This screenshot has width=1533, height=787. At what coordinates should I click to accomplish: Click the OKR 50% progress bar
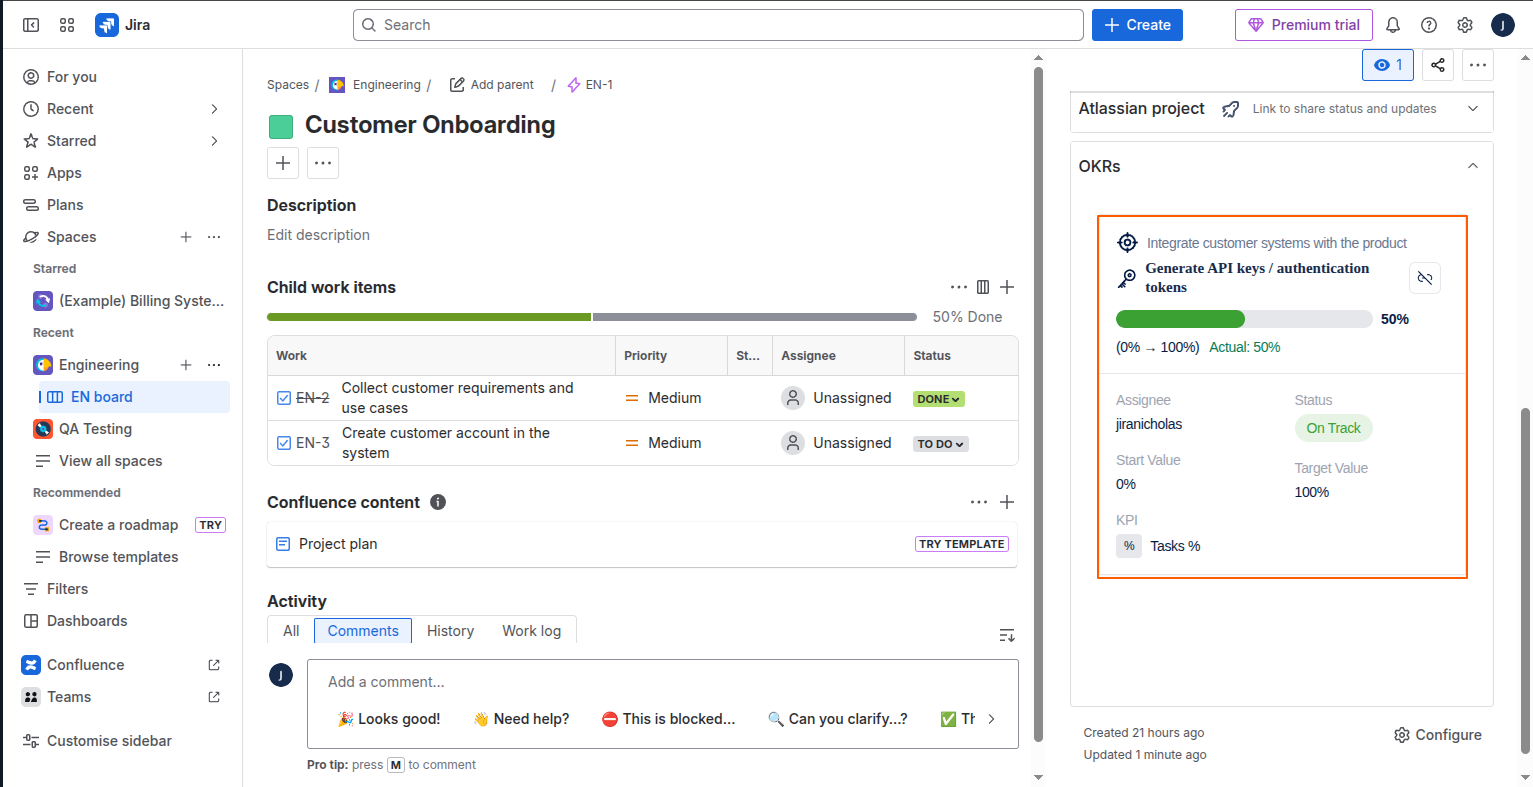click(x=1244, y=319)
